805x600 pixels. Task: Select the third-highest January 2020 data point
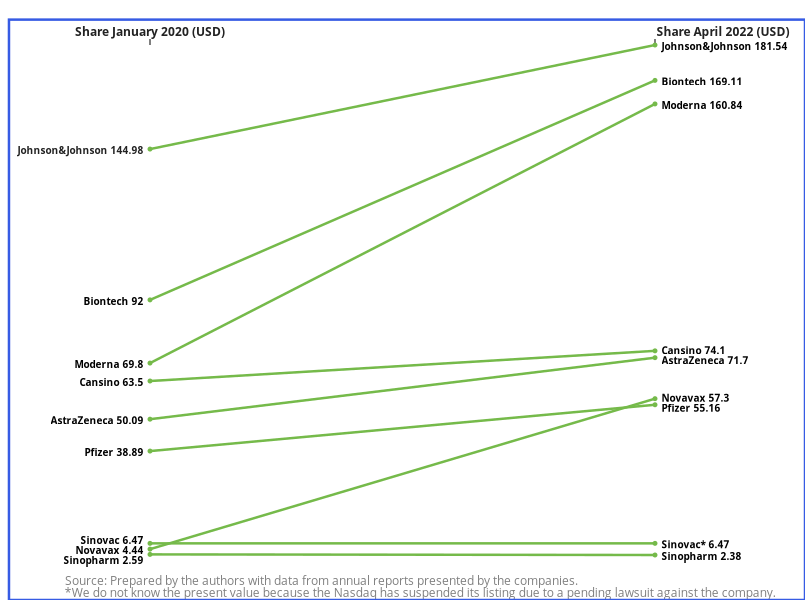[150, 363]
